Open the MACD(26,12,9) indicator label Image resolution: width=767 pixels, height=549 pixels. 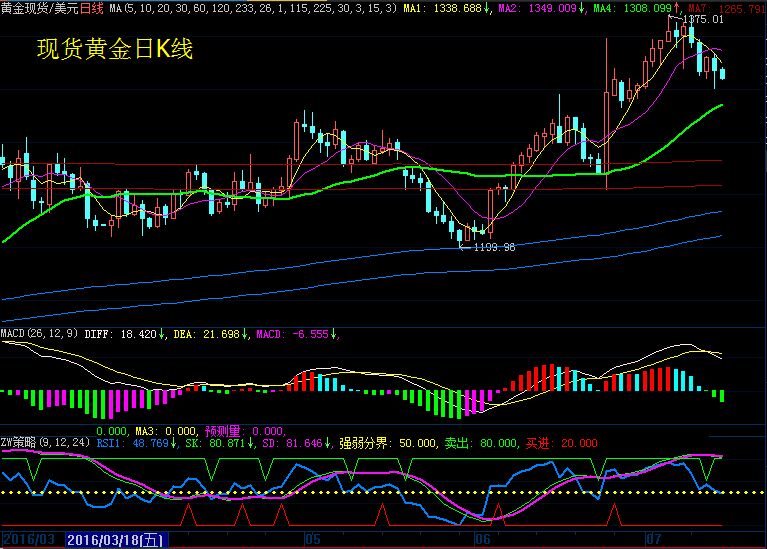[x=38, y=334]
